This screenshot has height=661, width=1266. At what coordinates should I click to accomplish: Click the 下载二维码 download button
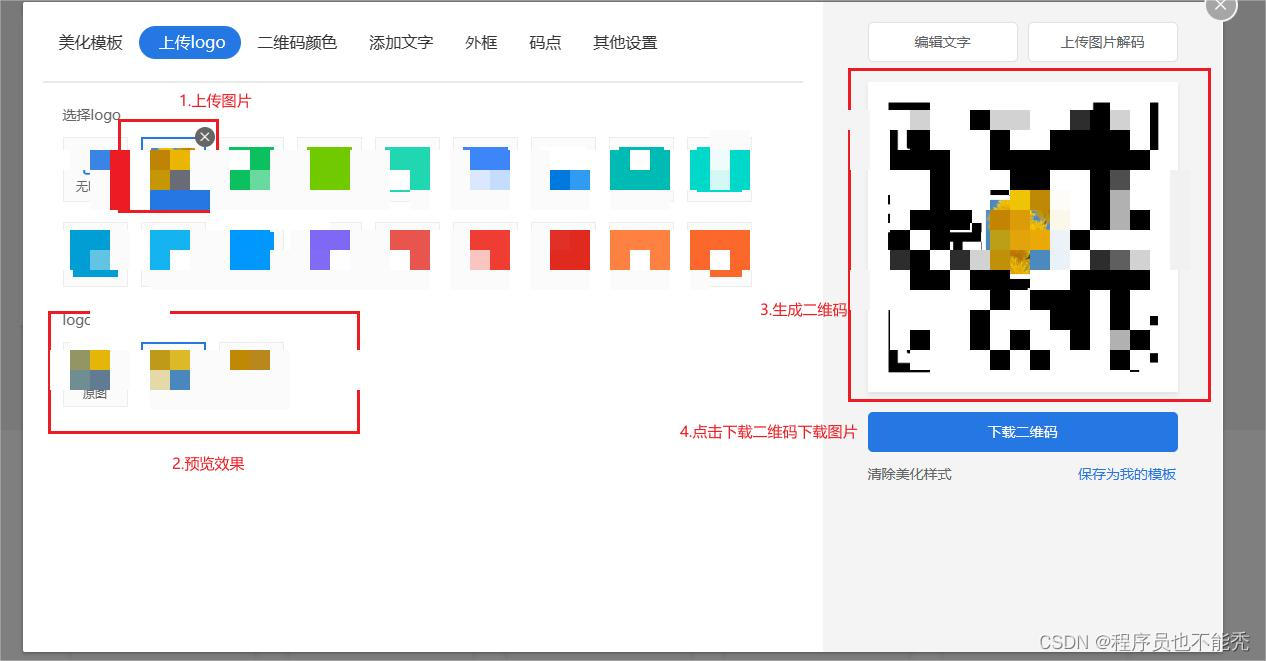tap(1022, 431)
